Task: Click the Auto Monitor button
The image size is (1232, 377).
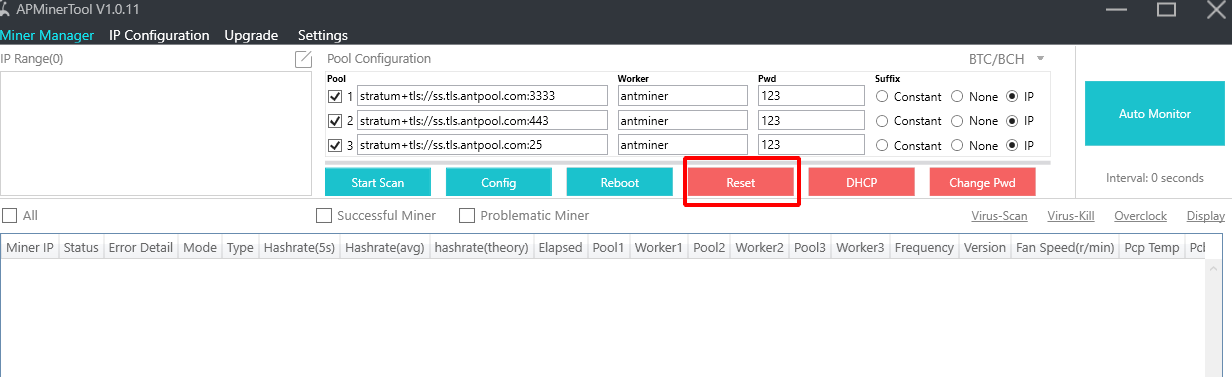Action: coord(1155,114)
